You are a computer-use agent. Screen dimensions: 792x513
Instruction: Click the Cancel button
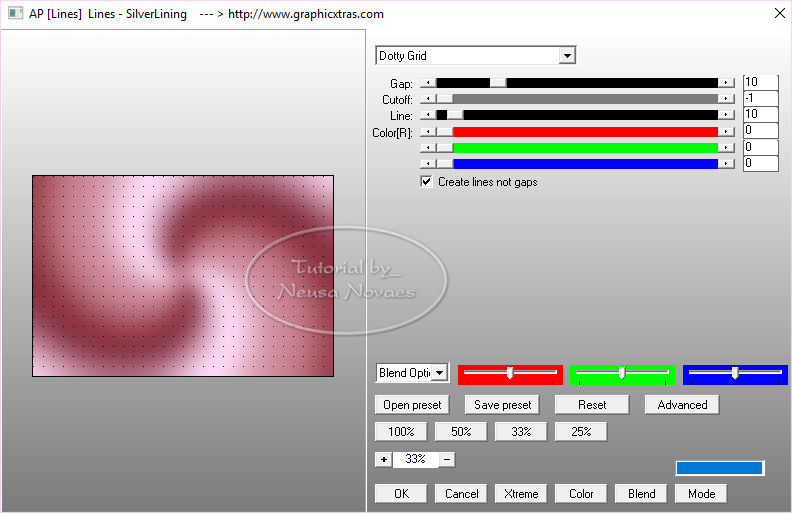tap(461, 494)
